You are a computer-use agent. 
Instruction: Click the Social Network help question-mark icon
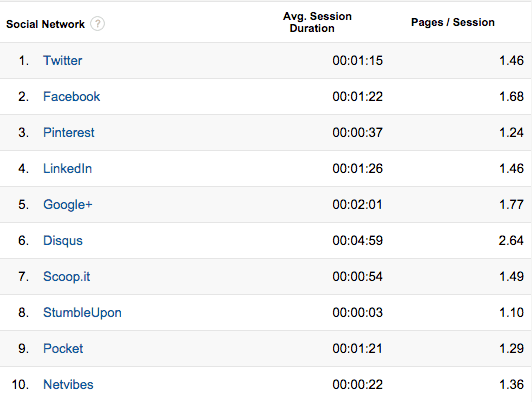pyautogui.click(x=97, y=24)
